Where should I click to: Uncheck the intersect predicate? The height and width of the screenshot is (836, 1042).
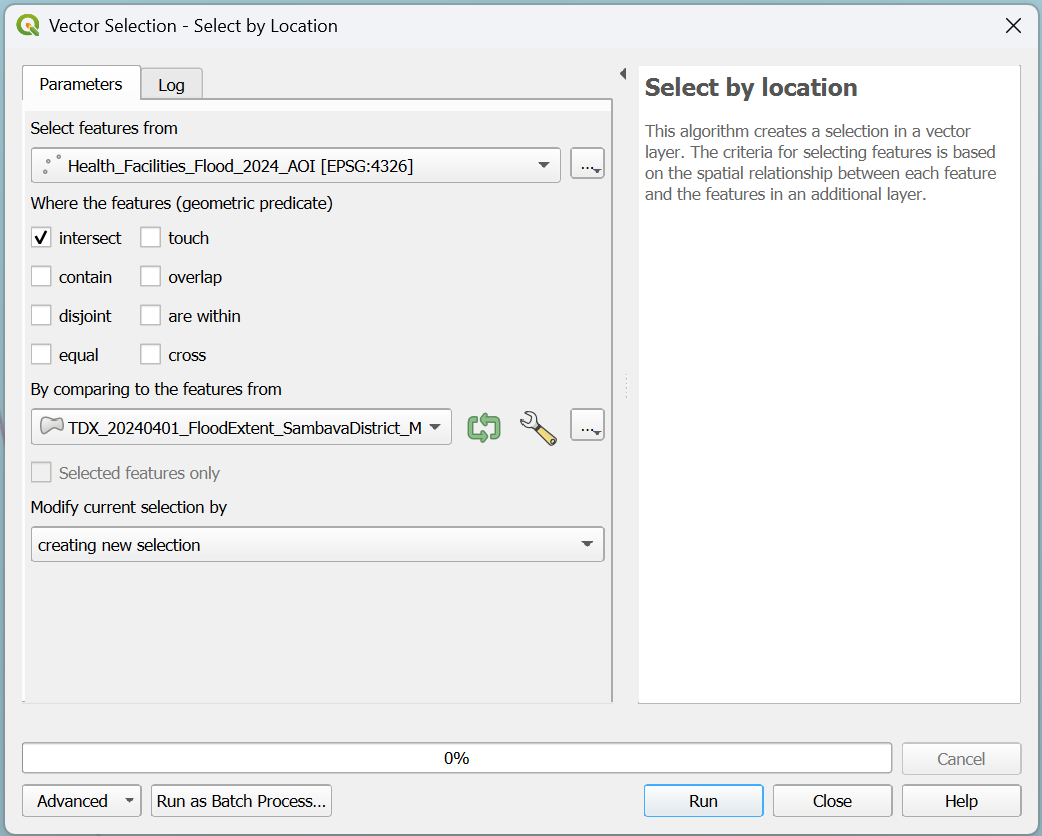tap(41, 238)
